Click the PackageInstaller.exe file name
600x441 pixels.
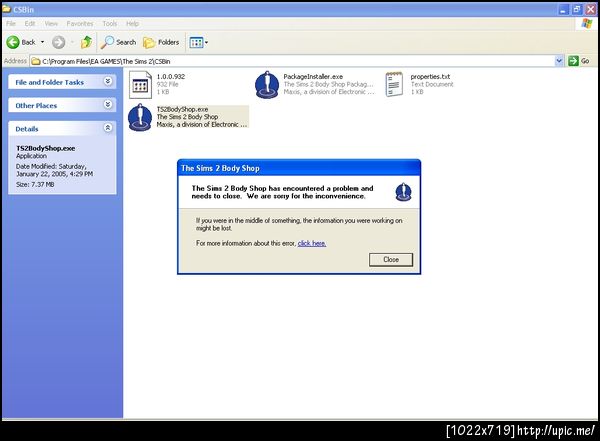[313, 77]
